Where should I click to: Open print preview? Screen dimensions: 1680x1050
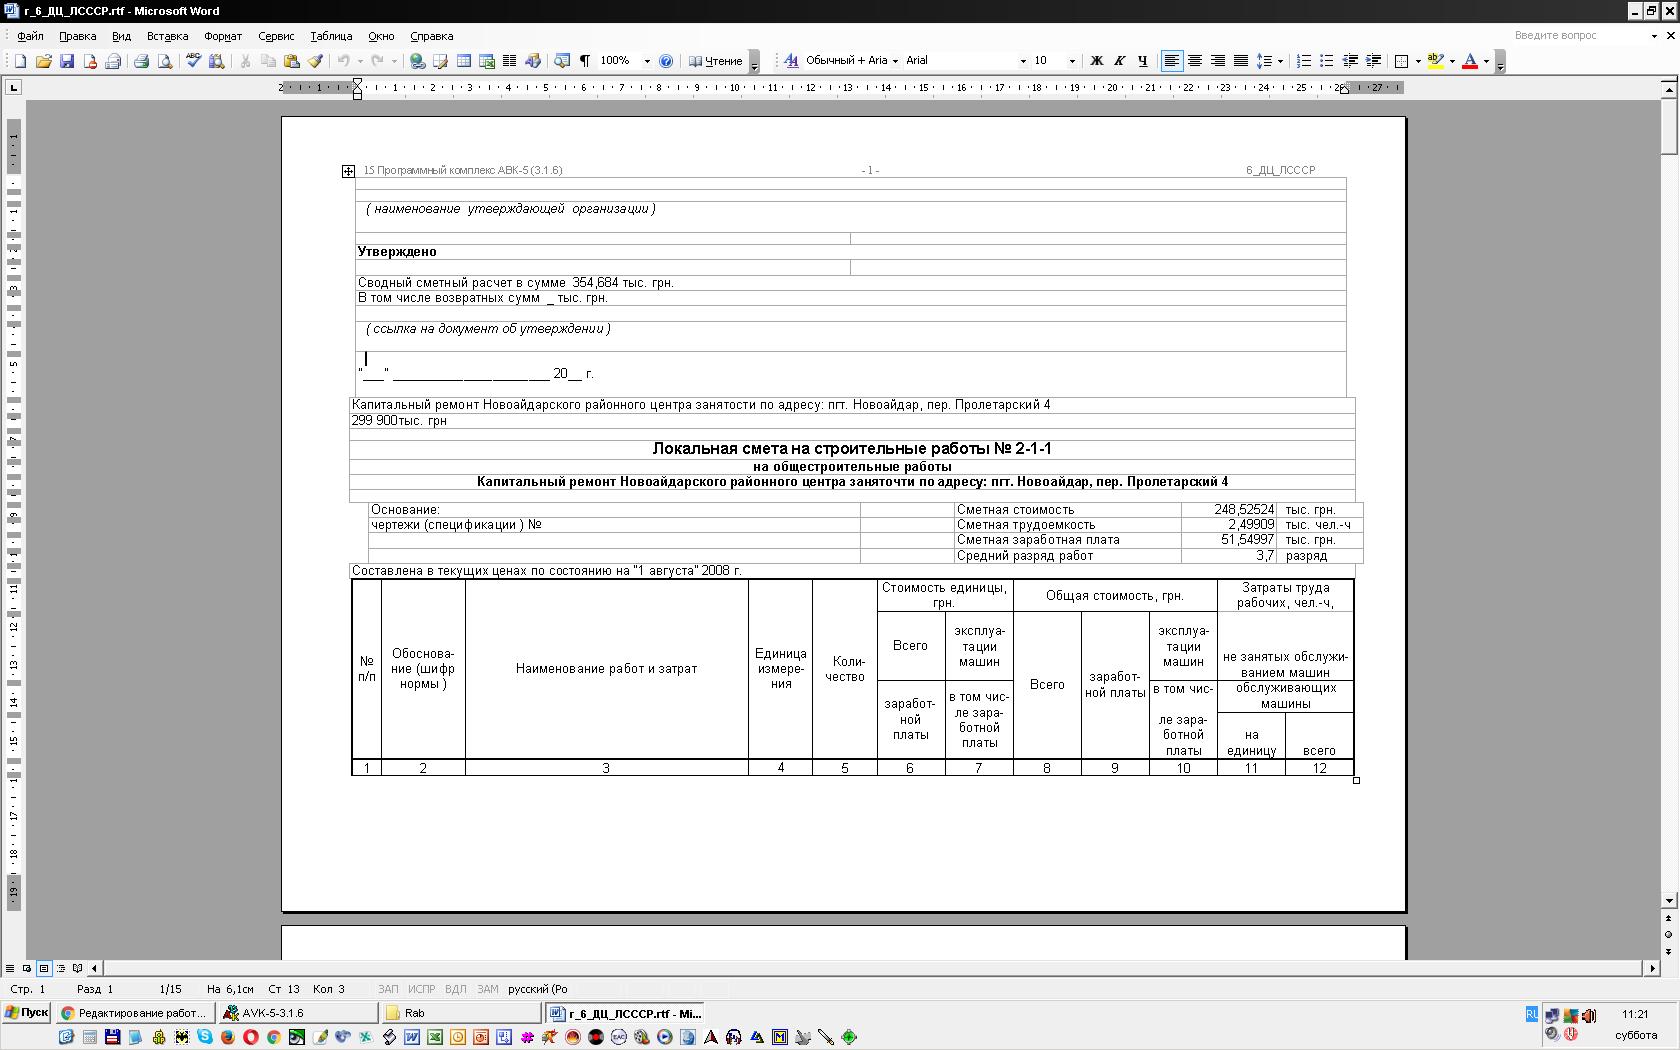tap(165, 61)
